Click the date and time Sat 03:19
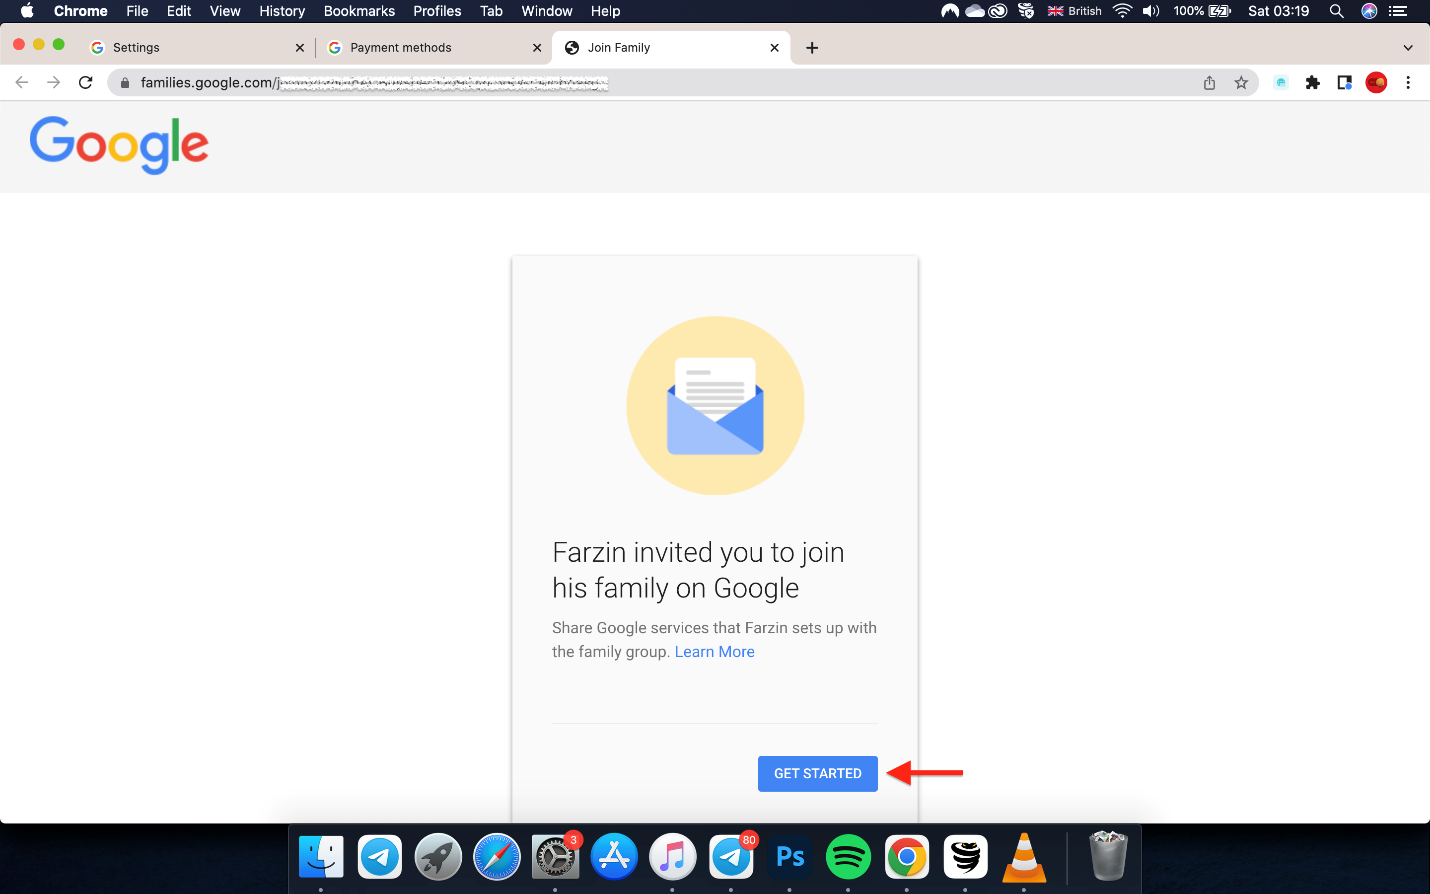 [x=1278, y=11]
